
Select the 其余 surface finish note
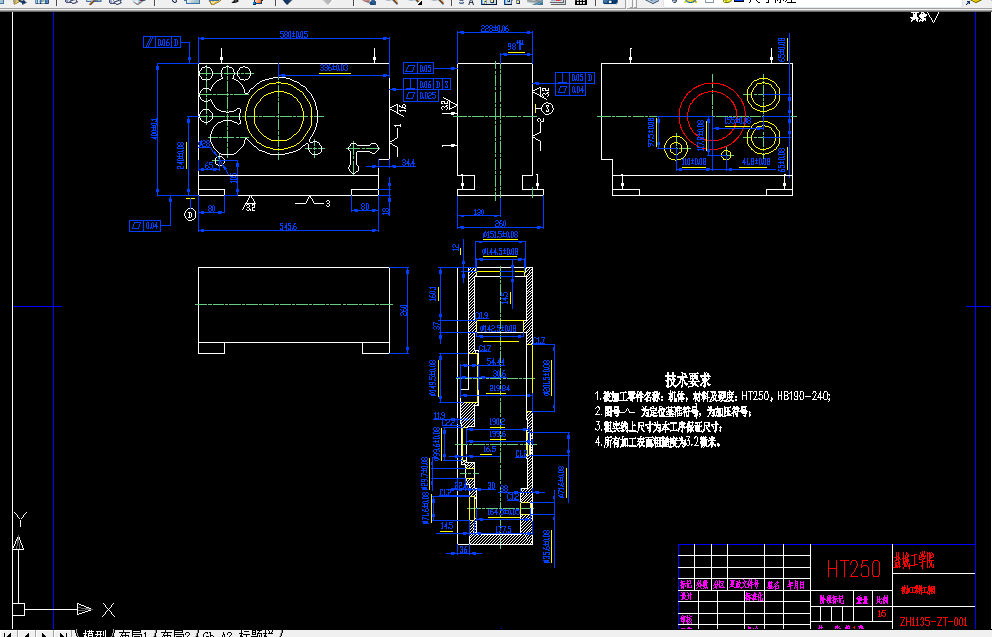[924, 17]
